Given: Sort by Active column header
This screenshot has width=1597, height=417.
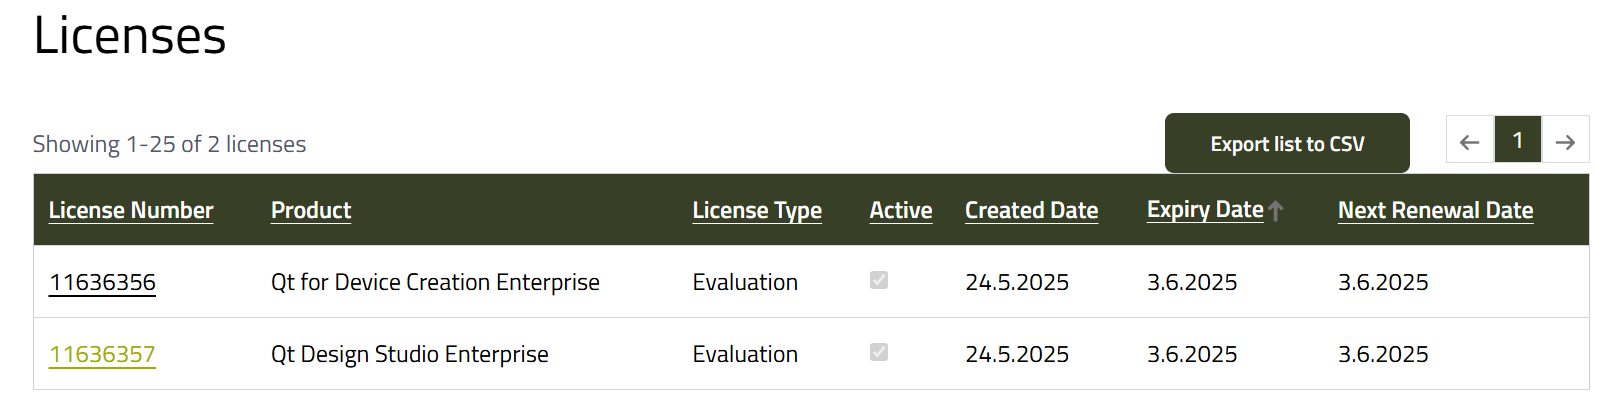Looking at the screenshot, I should point(901,210).
